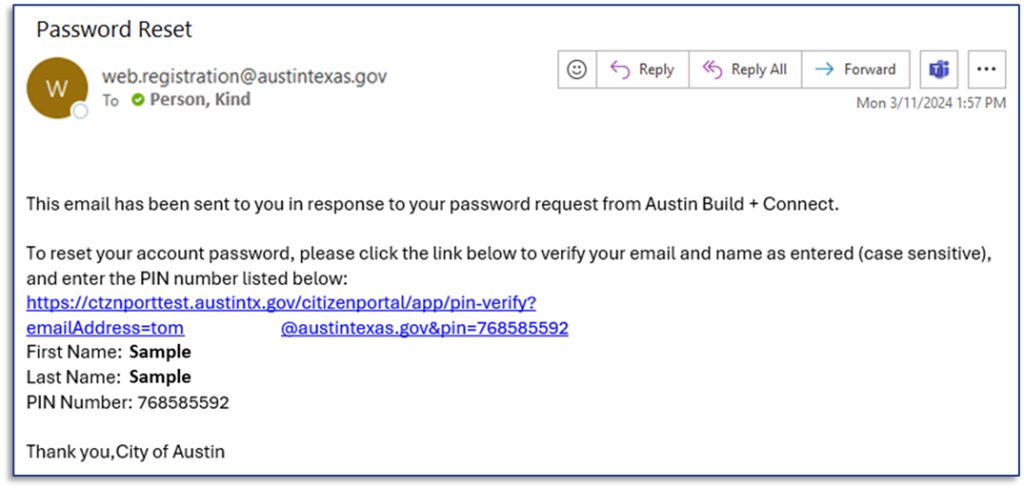Screen dimensions: 1024x489
Task: Click the Mon 3/11/2024 1:57 PM timestamp
Action: 931,103
